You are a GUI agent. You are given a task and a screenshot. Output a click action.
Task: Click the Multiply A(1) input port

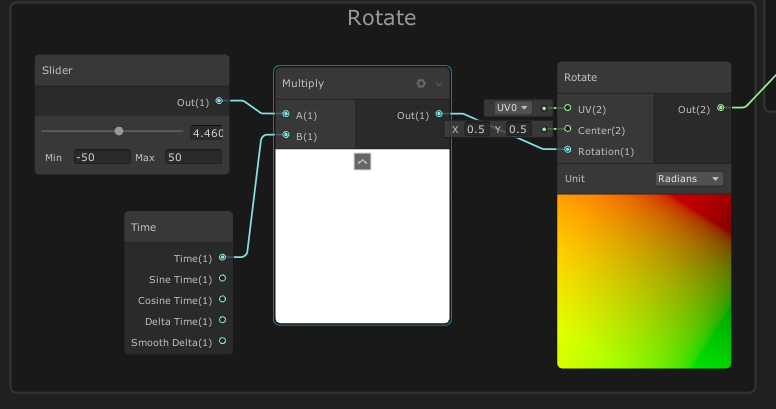[286, 114]
